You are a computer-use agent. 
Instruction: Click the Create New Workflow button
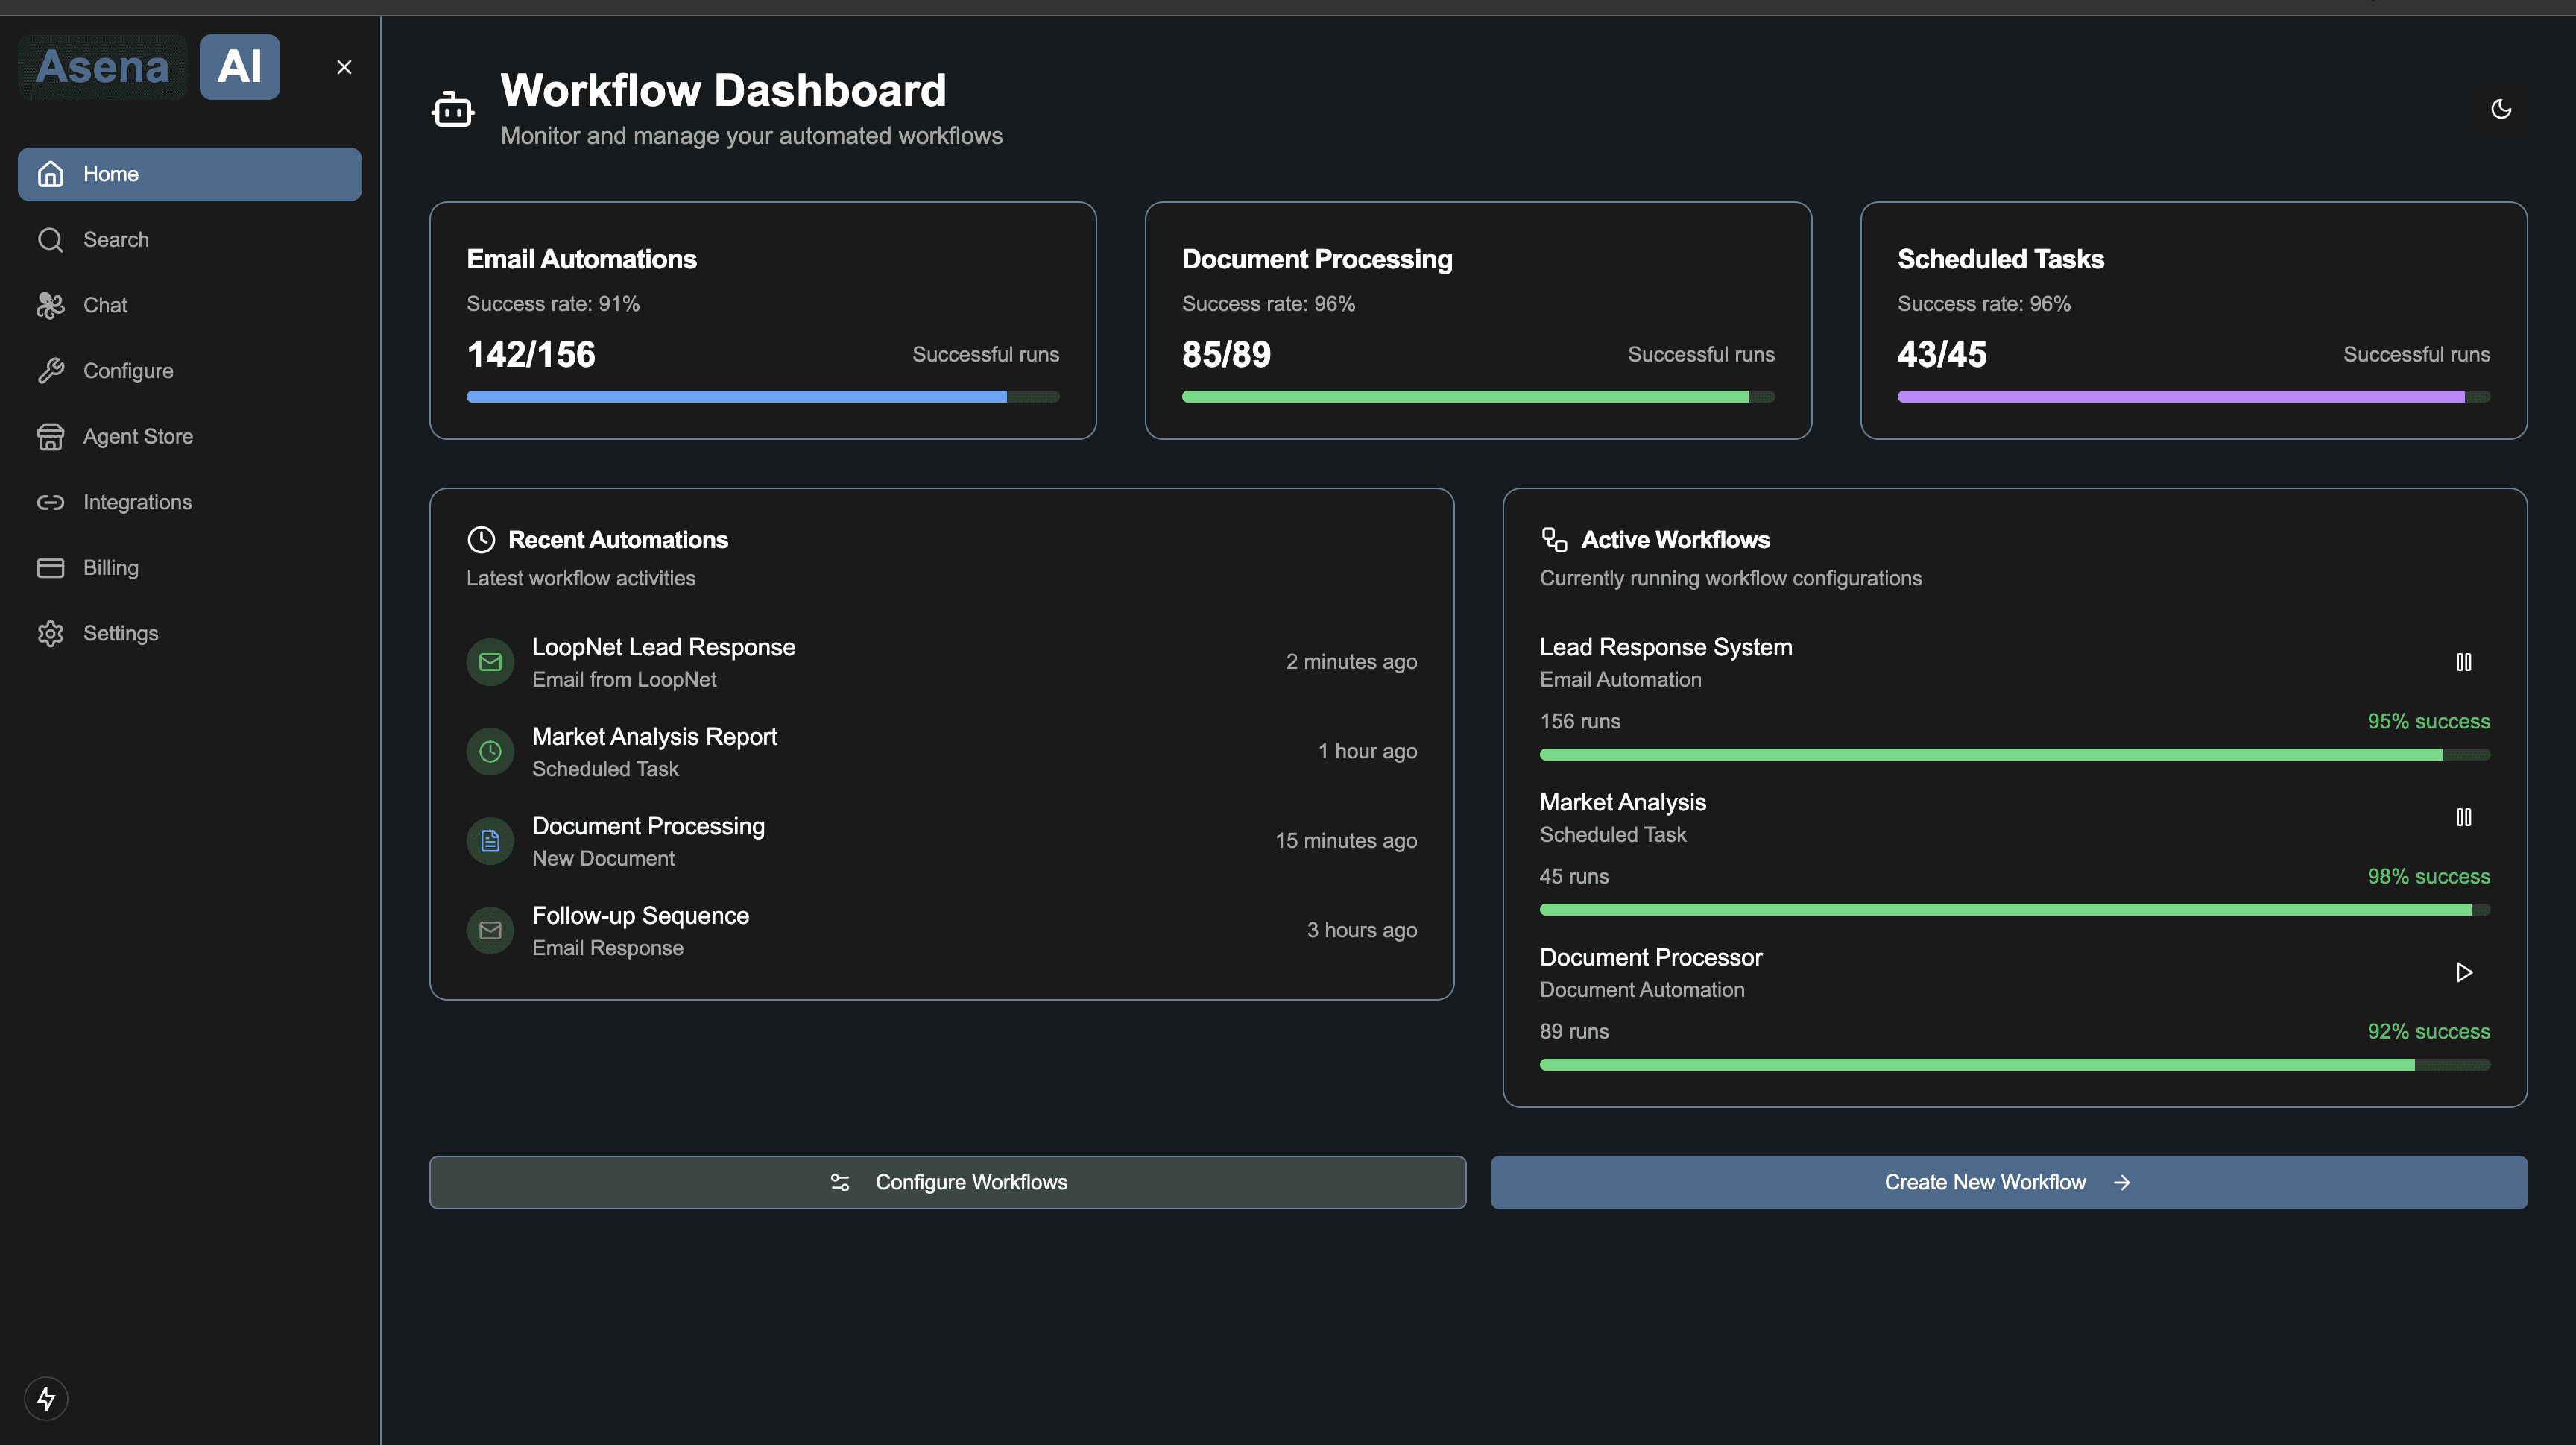tap(2009, 1182)
